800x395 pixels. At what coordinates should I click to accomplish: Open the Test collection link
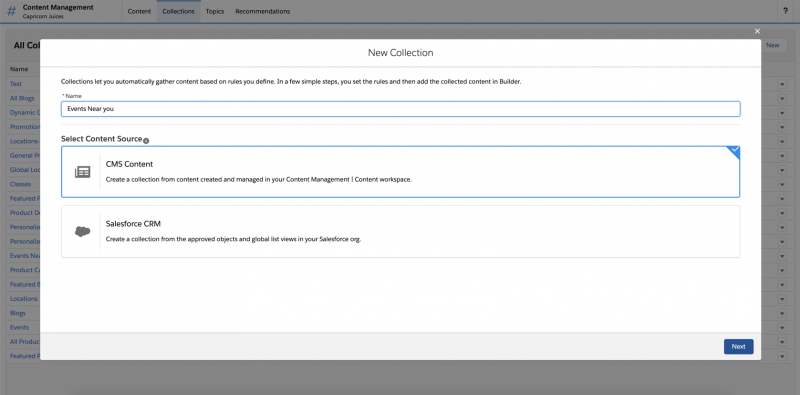[x=16, y=84]
